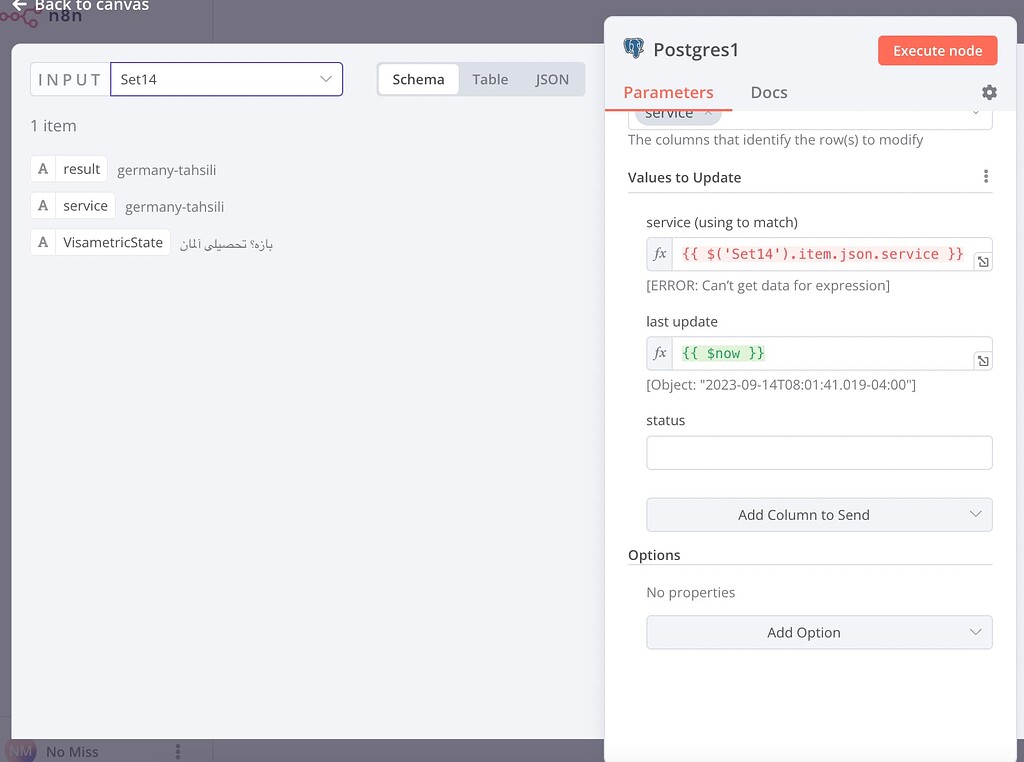Viewport: 1024px width, 762px height.
Task: Click the string type icon next to VisametricState
Action: coord(42,242)
